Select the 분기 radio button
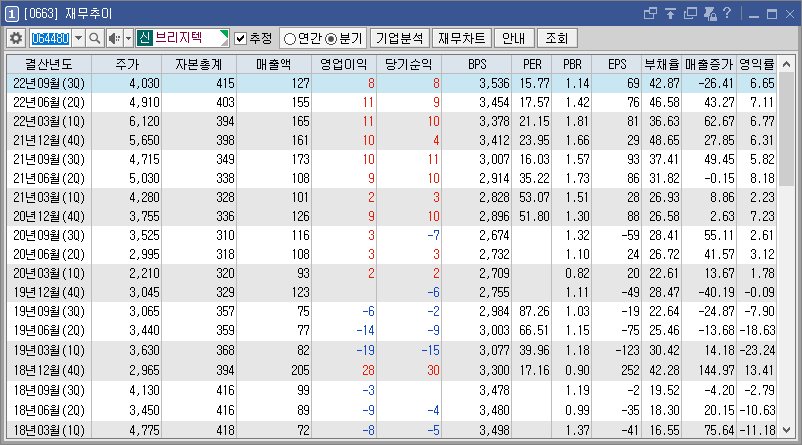Screen dimensions: 802x445 331,38
